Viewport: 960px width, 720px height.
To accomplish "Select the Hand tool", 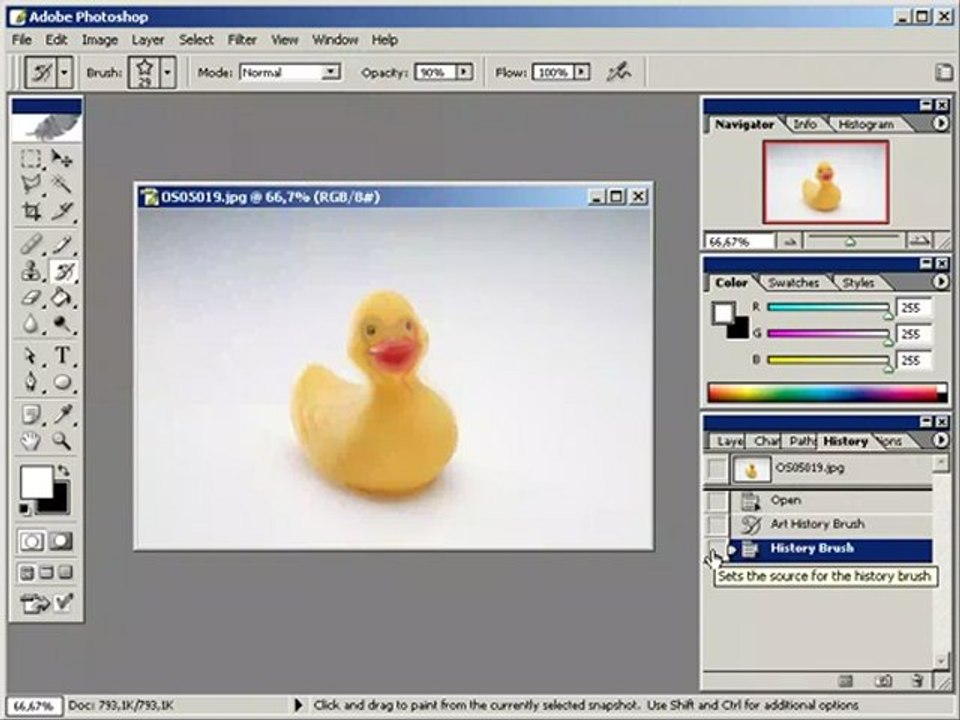I will [31, 441].
